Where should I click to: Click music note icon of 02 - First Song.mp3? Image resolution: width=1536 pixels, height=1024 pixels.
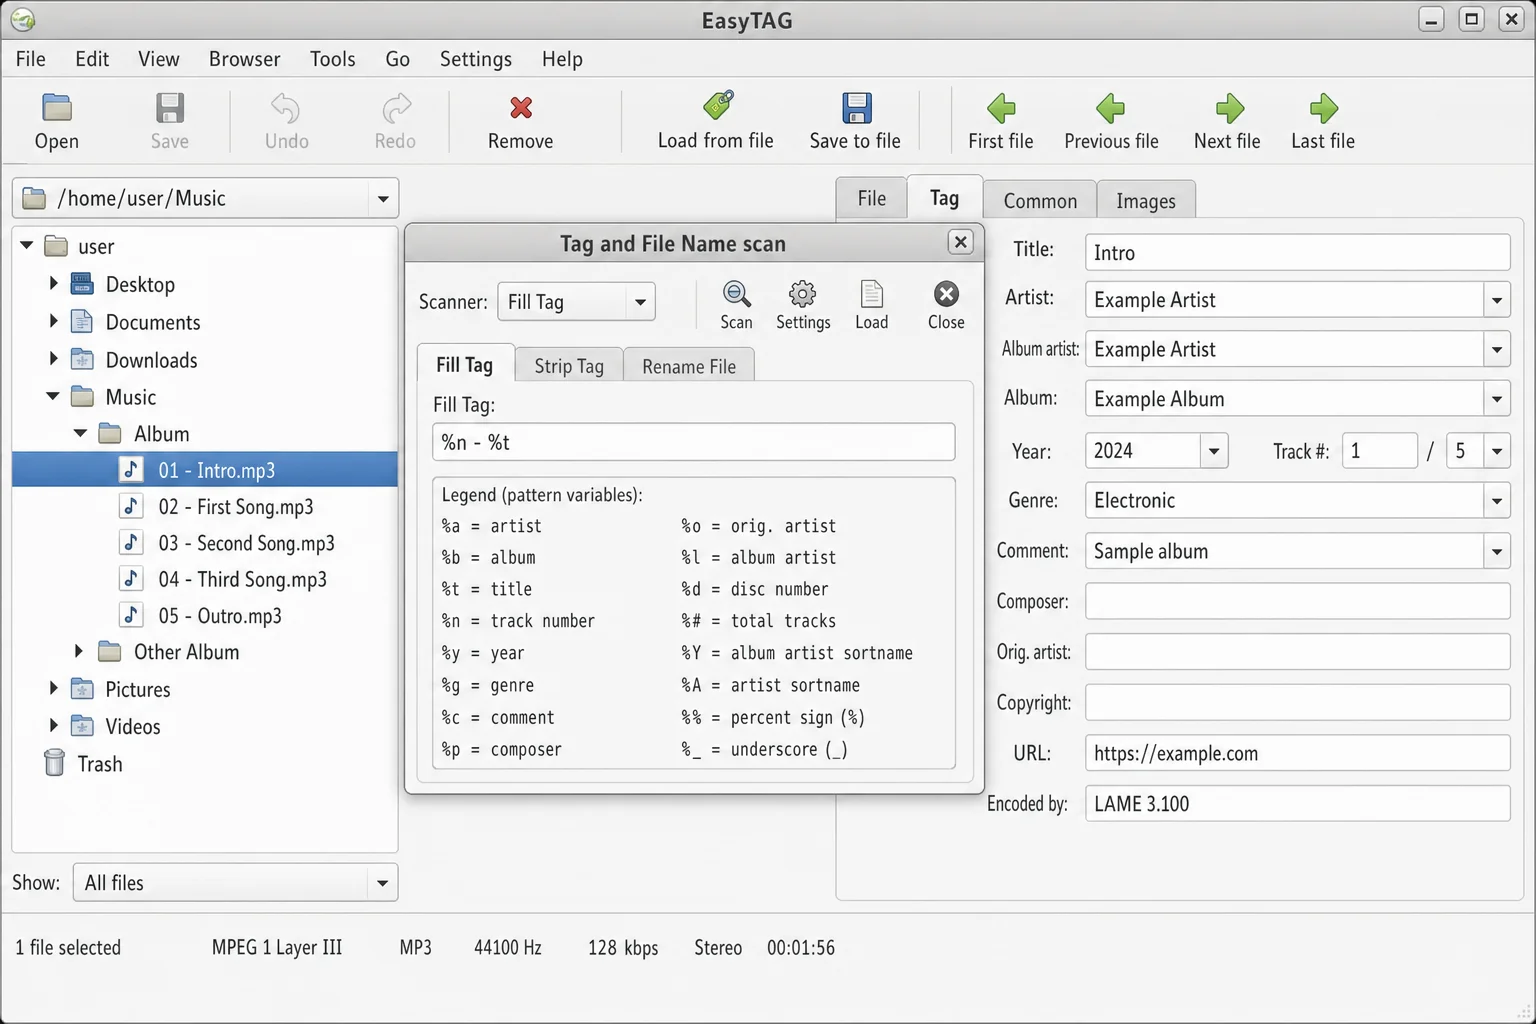point(131,506)
